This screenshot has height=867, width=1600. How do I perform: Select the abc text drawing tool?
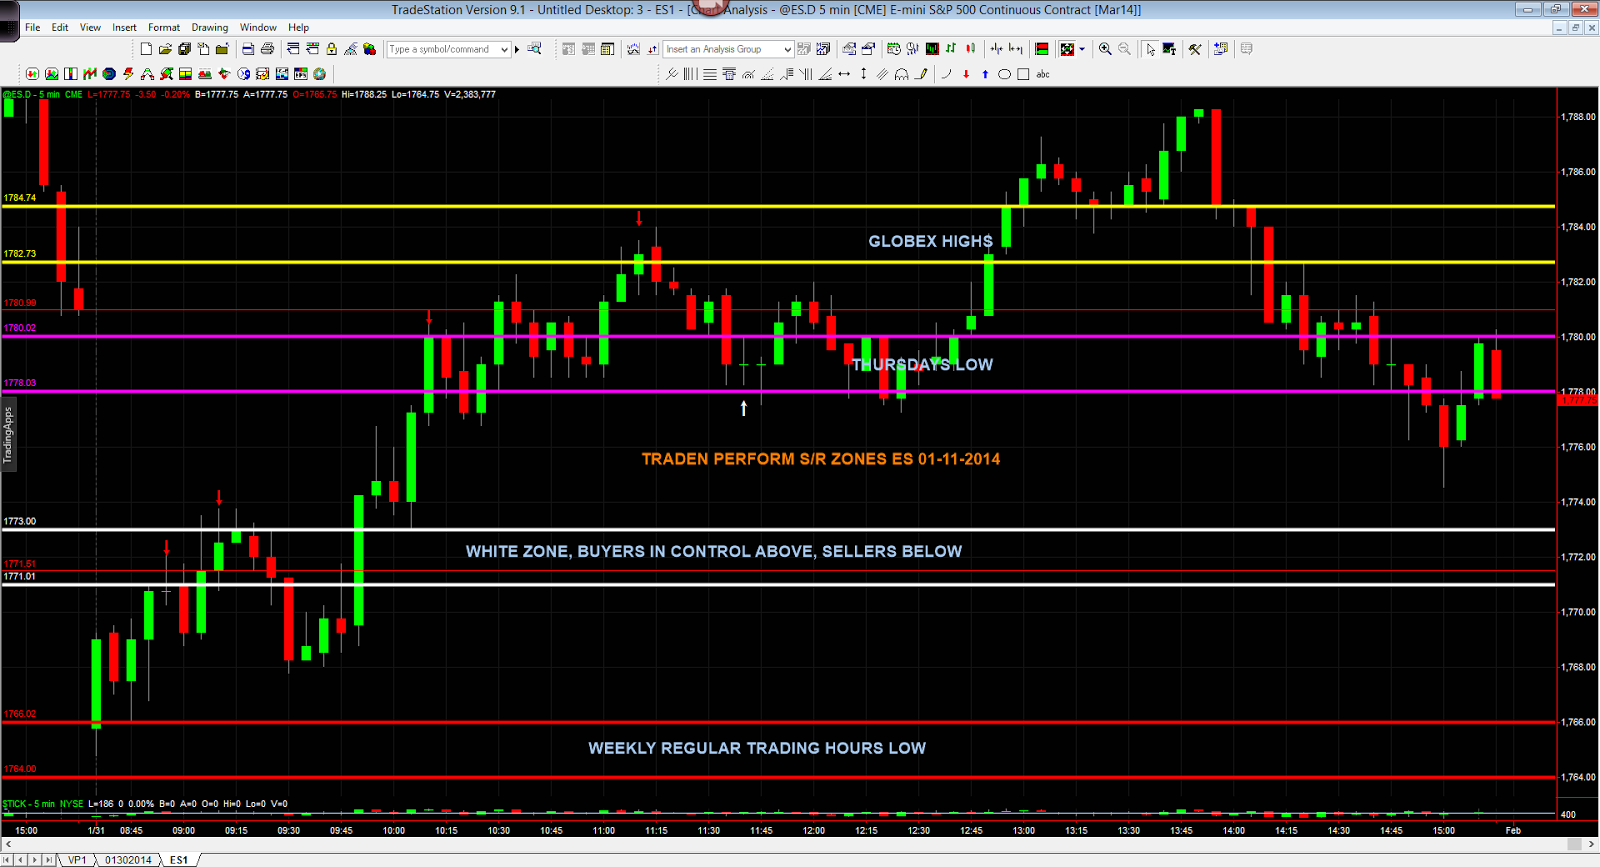1043,74
